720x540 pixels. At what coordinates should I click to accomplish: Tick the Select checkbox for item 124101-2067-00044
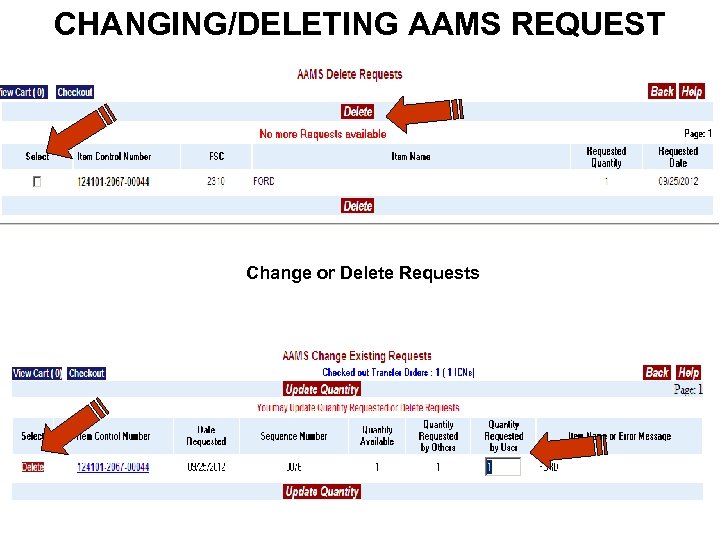coord(37,181)
